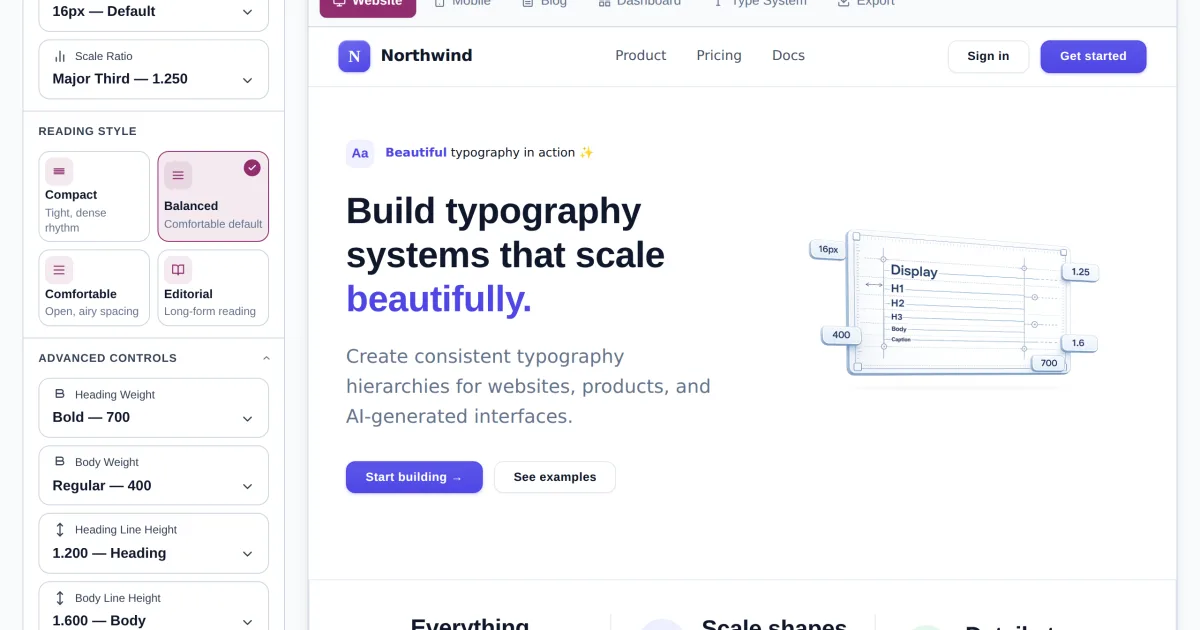The height and width of the screenshot is (630, 1200).
Task: Click the Northwind brand name text
Action: pos(427,56)
